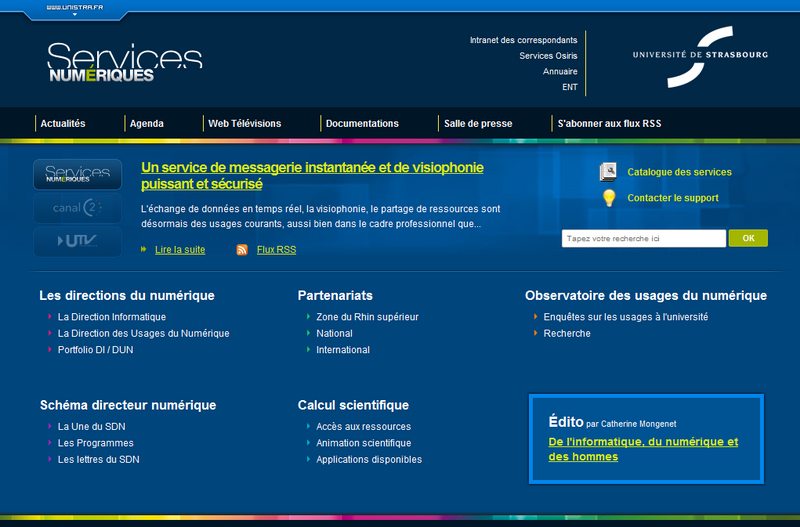Click S'abonner aux flux RSS
The height and width of the screenshot is (527, 800).
point(609,124)
